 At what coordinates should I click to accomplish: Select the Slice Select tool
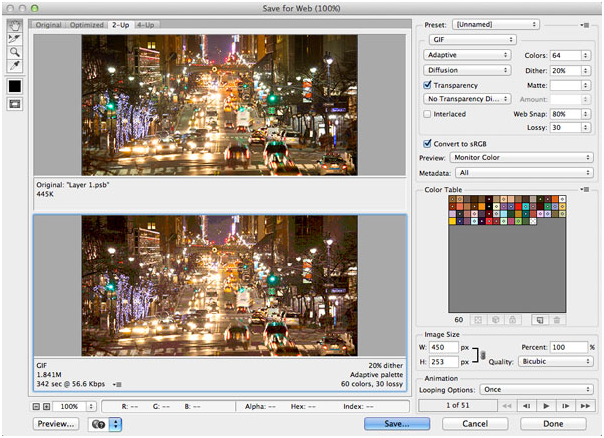(13, 37)
